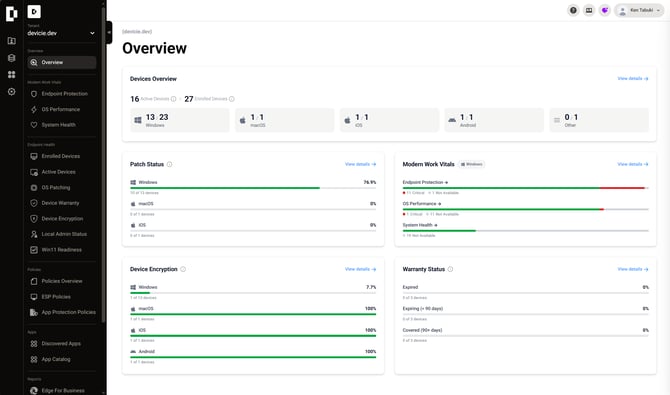
Task: Open System Health in the sidebar
Action: [x=62, y=125]
